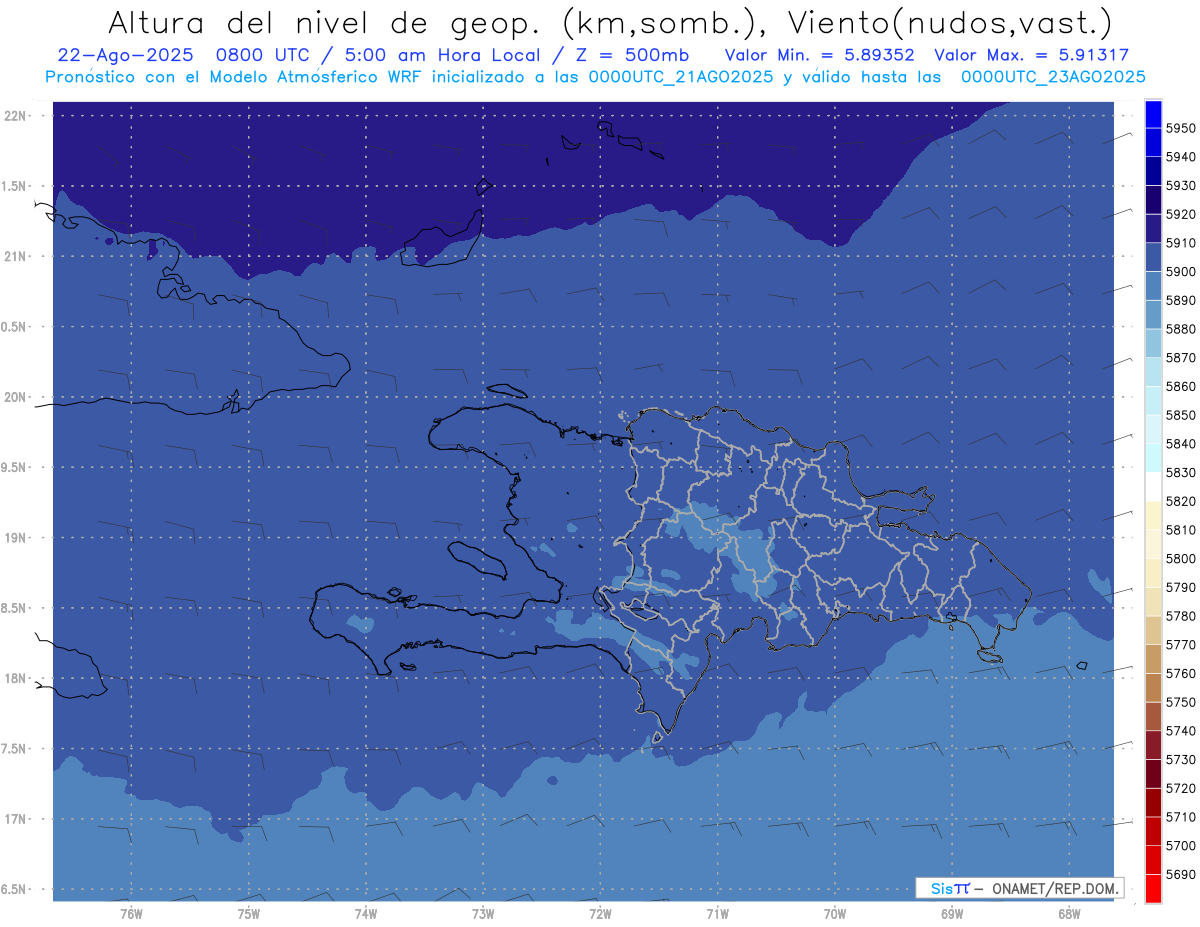Click the bright blue color bar segment above 5950
The image size is (1200, 927).
[x=1153, y=114]
